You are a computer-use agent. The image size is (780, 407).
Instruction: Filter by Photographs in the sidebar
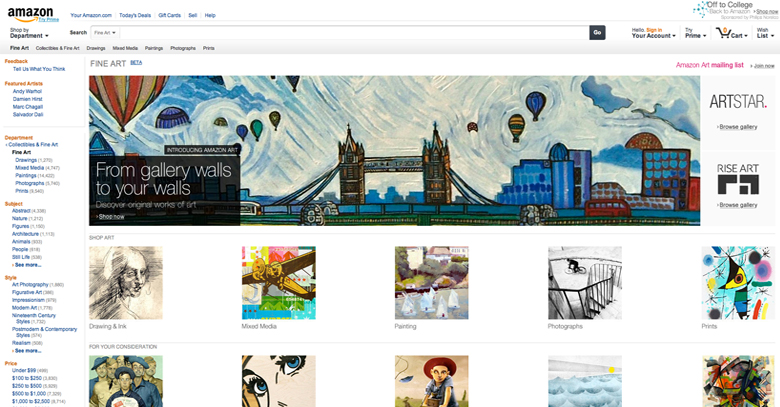tap(29, 184)
